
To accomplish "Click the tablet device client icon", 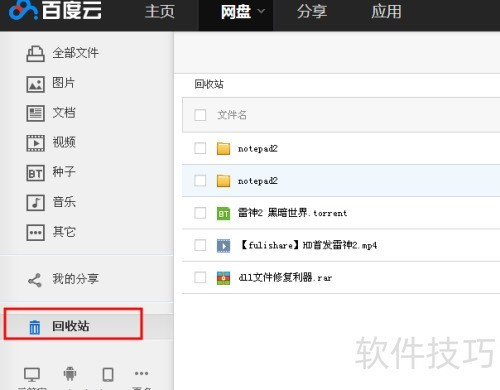I will 108,374.
